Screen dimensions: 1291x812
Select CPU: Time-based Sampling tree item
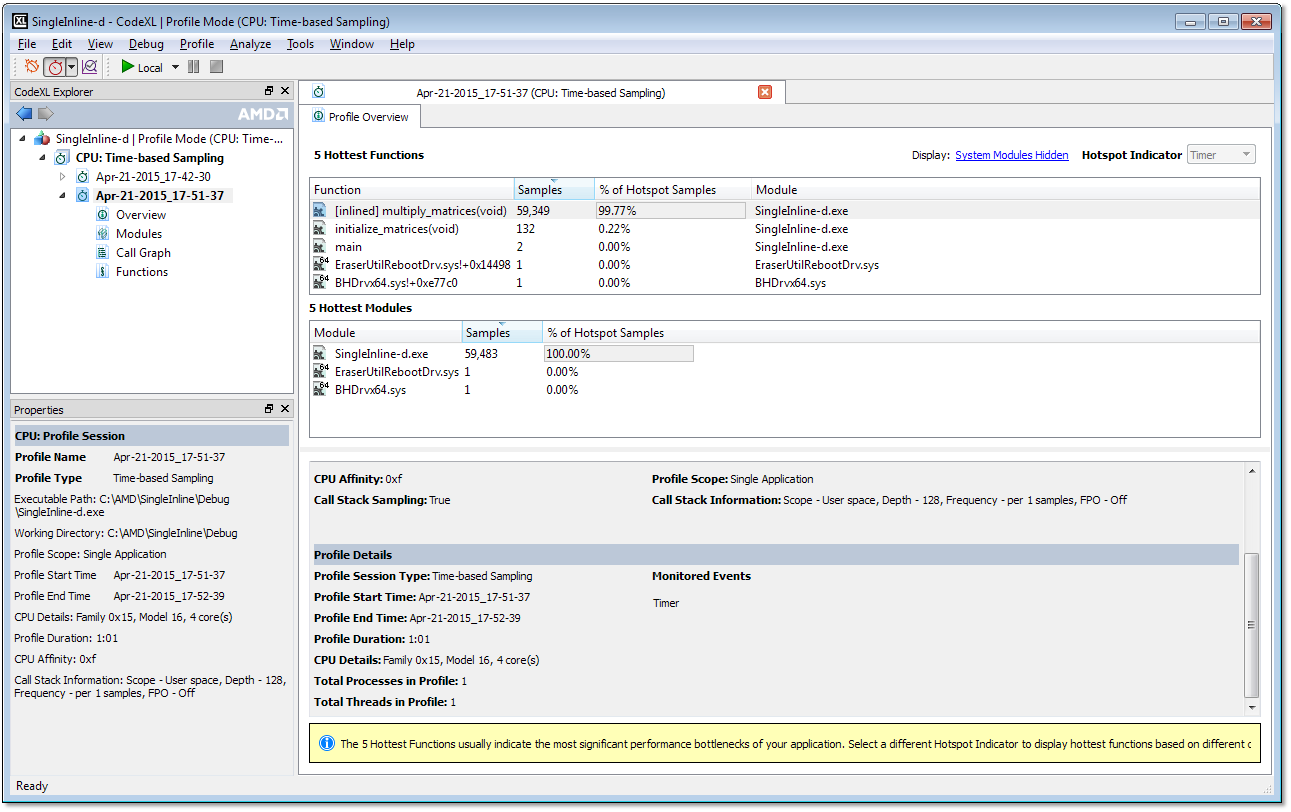150,158
